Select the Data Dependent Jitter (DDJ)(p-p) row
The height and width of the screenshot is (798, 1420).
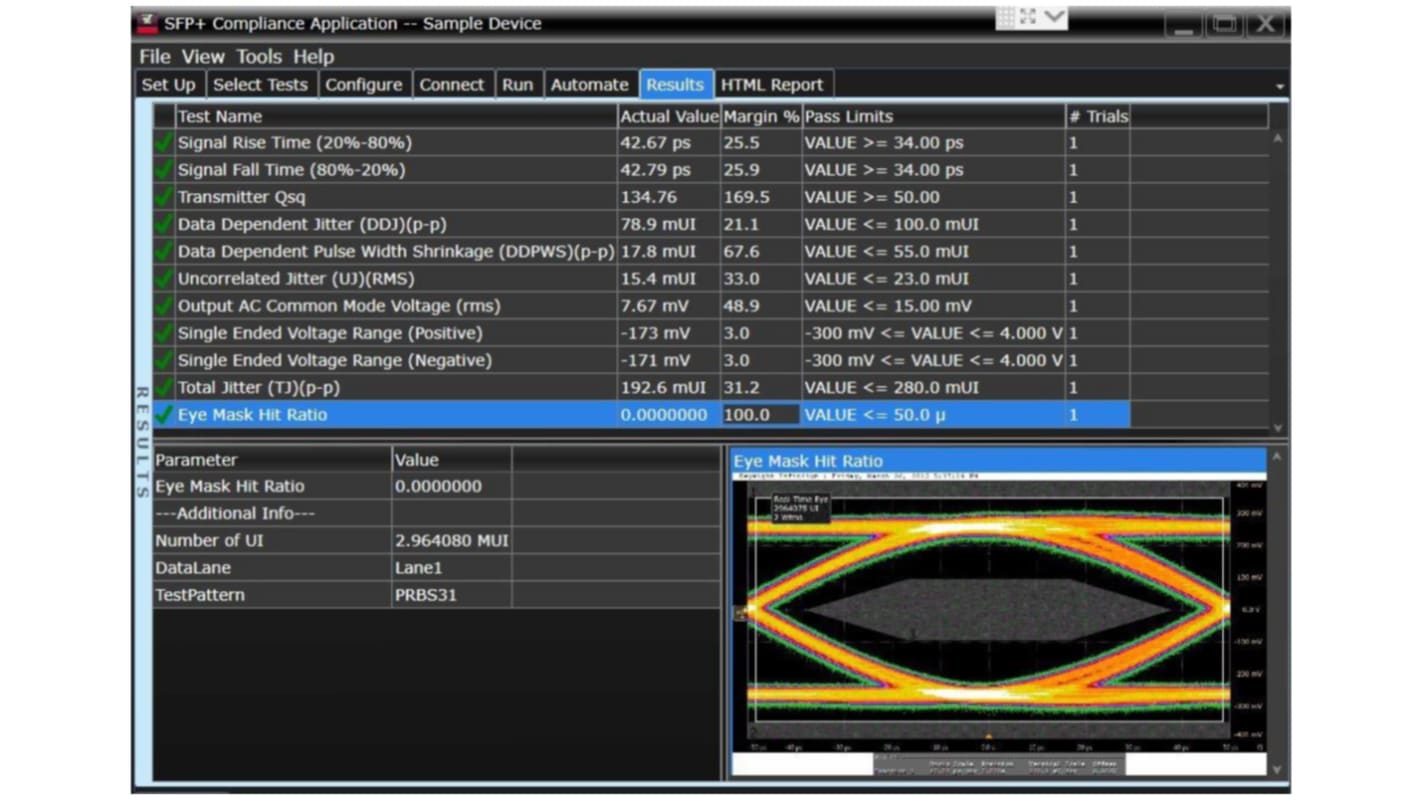point(642,224)
